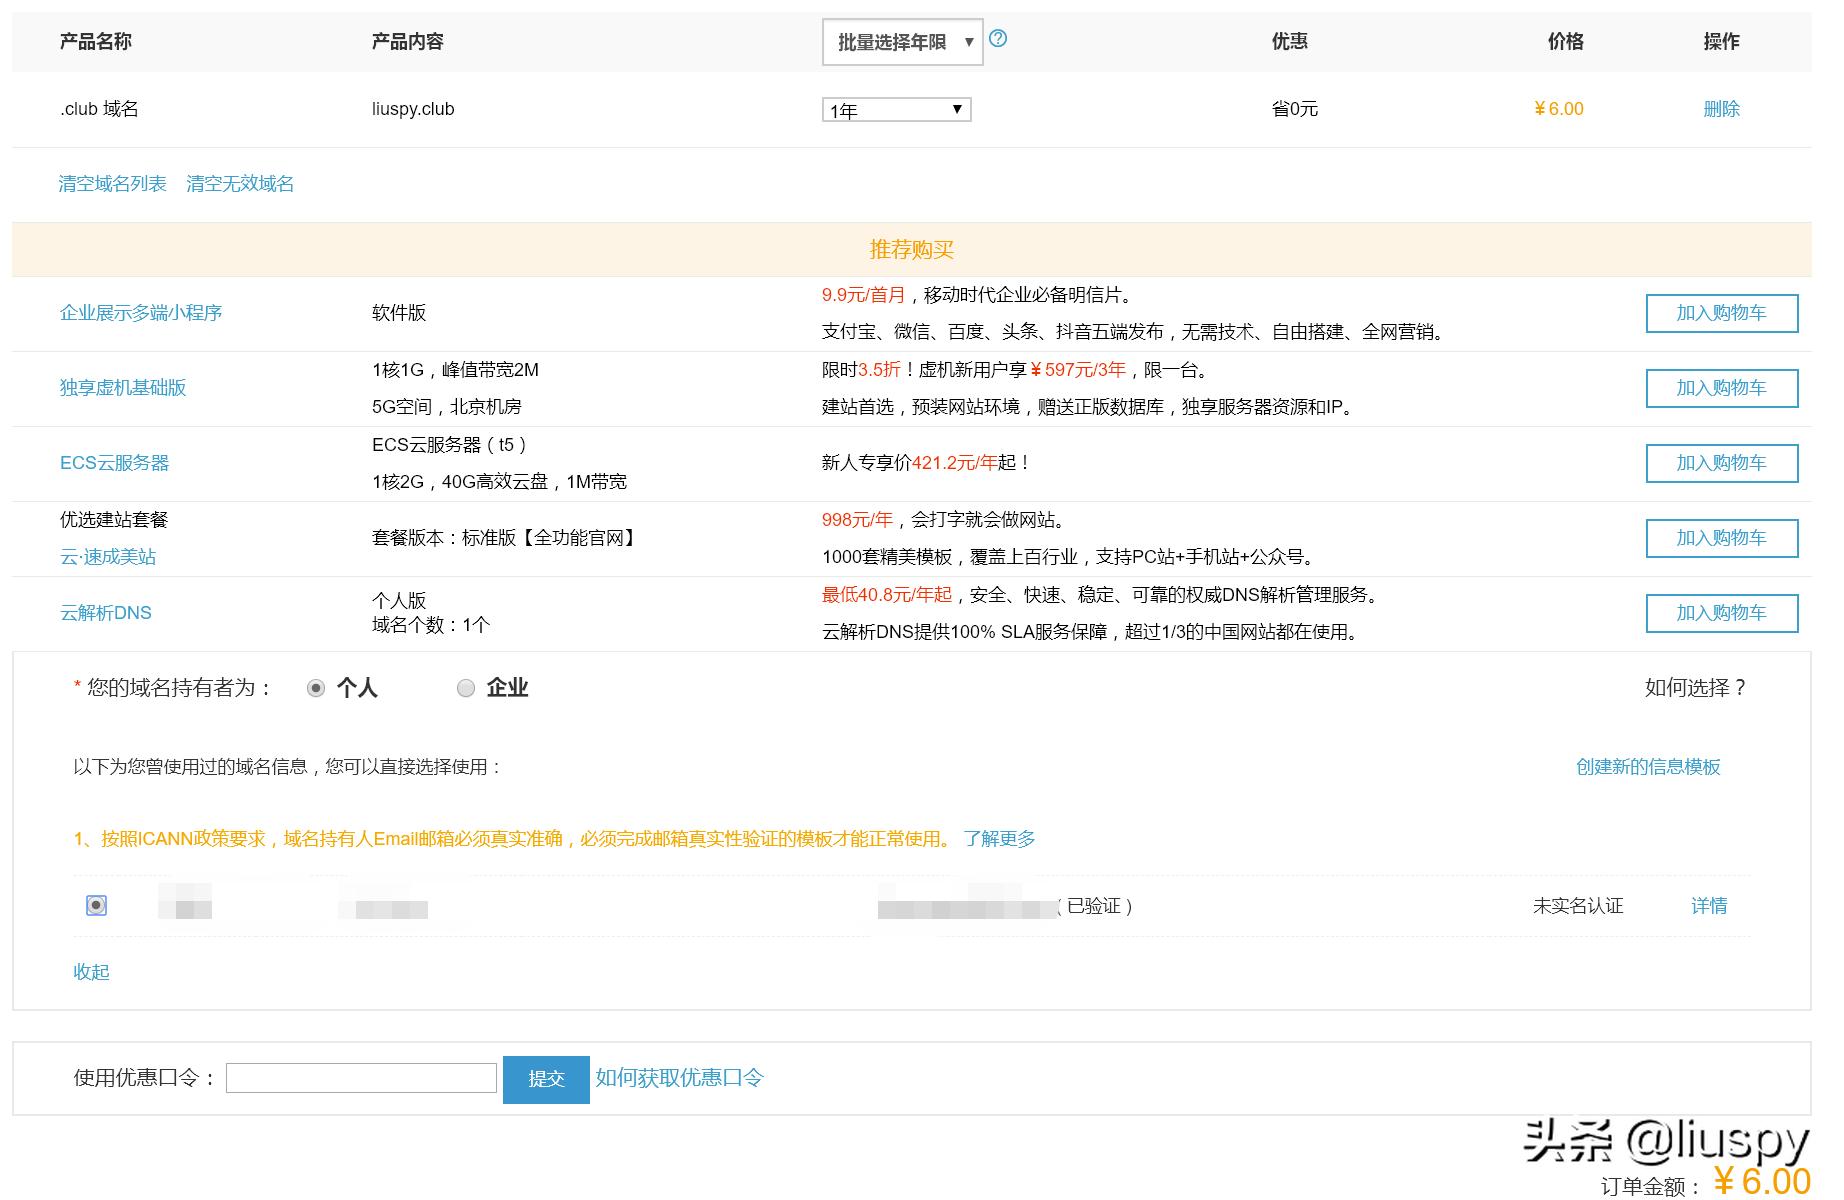The height and width of the screenshot is (1200, 1844).
Task: Submit the discount code with 提交 button
Action: pos(546,1078)
